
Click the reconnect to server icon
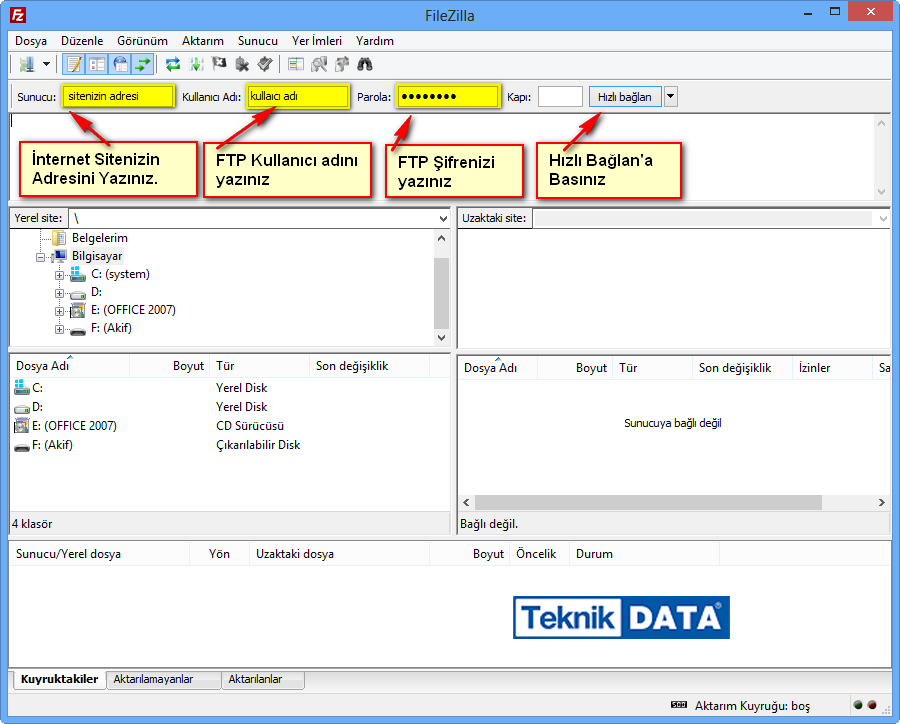(x=265, y=65)
